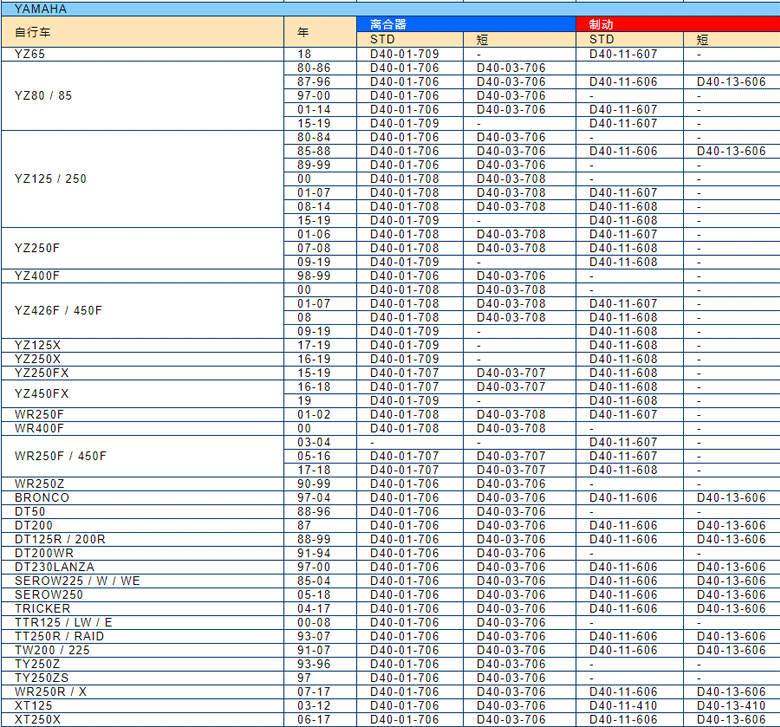Click the year 18 cell for YZ65

(320, 54)
